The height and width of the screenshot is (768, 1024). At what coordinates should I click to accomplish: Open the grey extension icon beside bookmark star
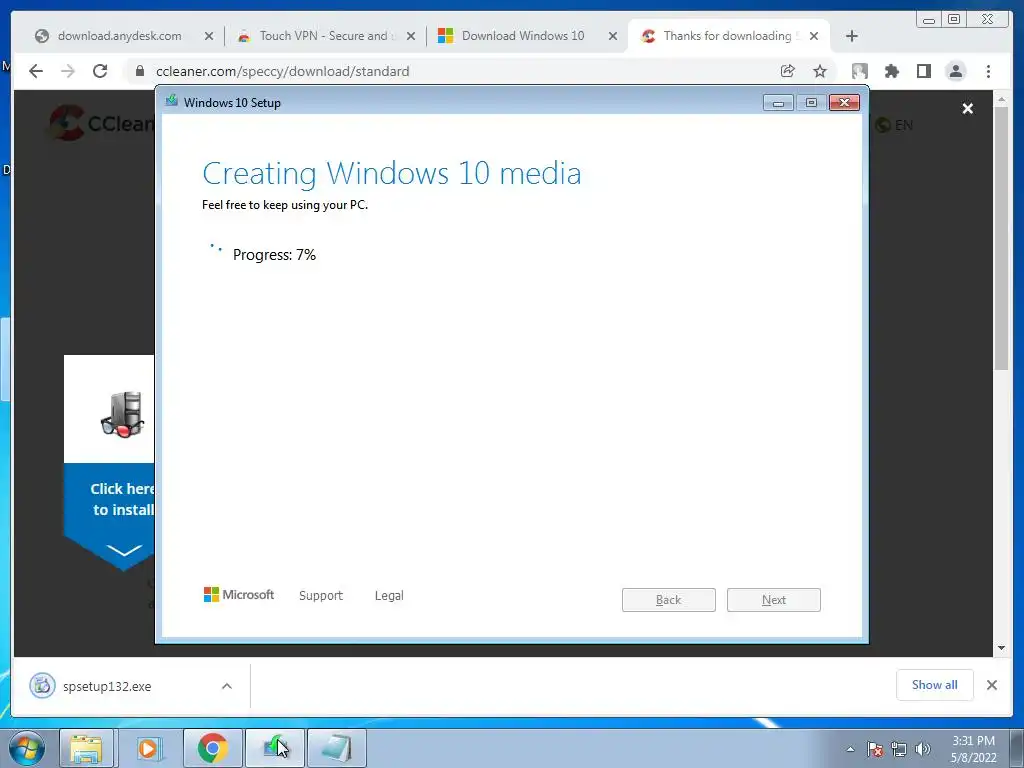pos(859,71)
